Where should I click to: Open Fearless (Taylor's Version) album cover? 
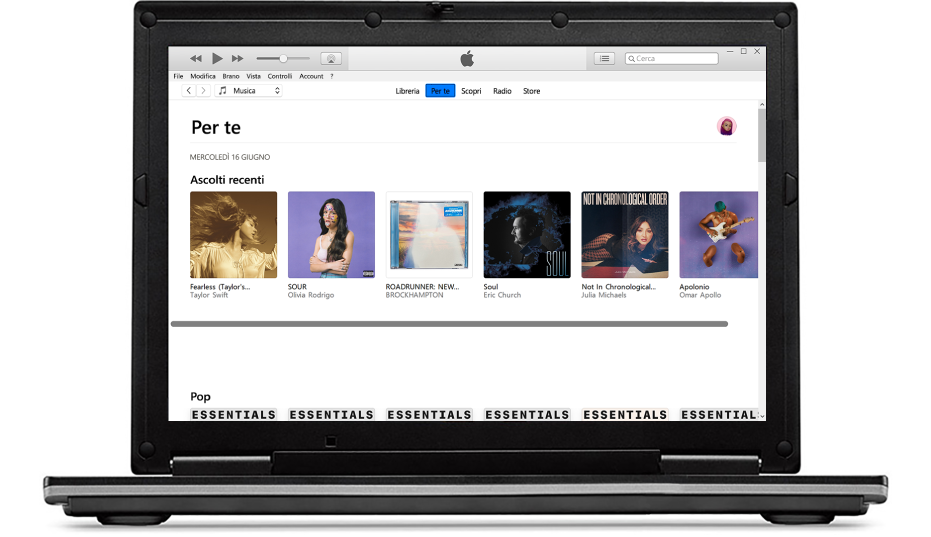pyautogui.click(x=233, y=235)
